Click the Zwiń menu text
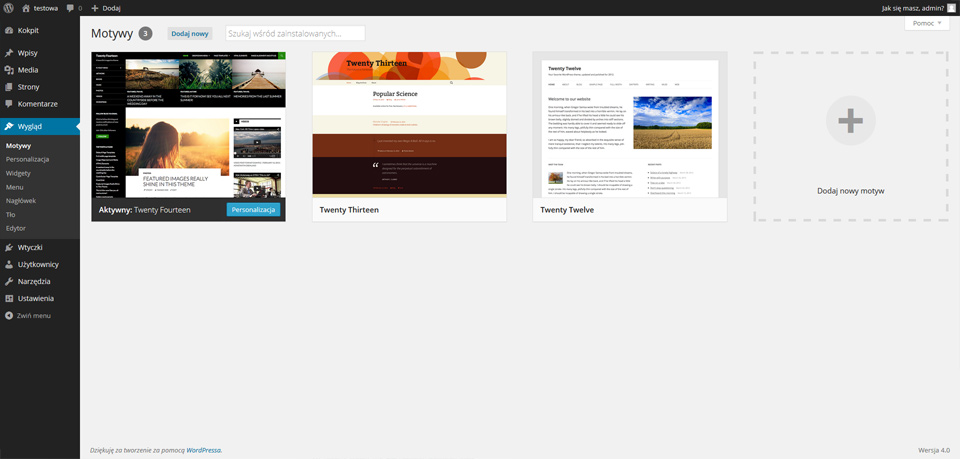Viewport: 960px width, 459px height. coord(34,316)
